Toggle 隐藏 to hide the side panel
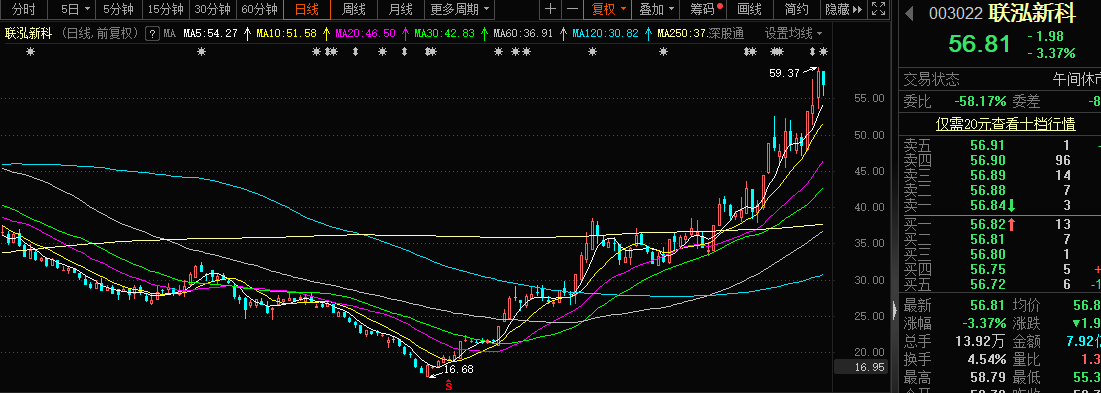 [843, 9]
